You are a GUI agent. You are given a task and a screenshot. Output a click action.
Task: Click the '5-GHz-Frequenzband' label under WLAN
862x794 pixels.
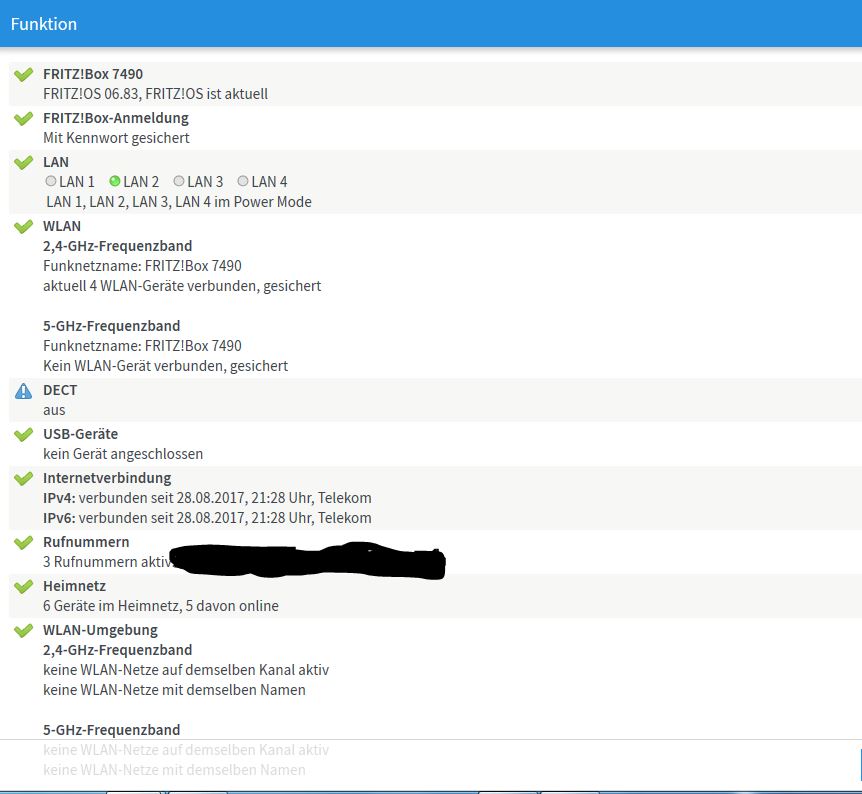(x=112, y=326)
